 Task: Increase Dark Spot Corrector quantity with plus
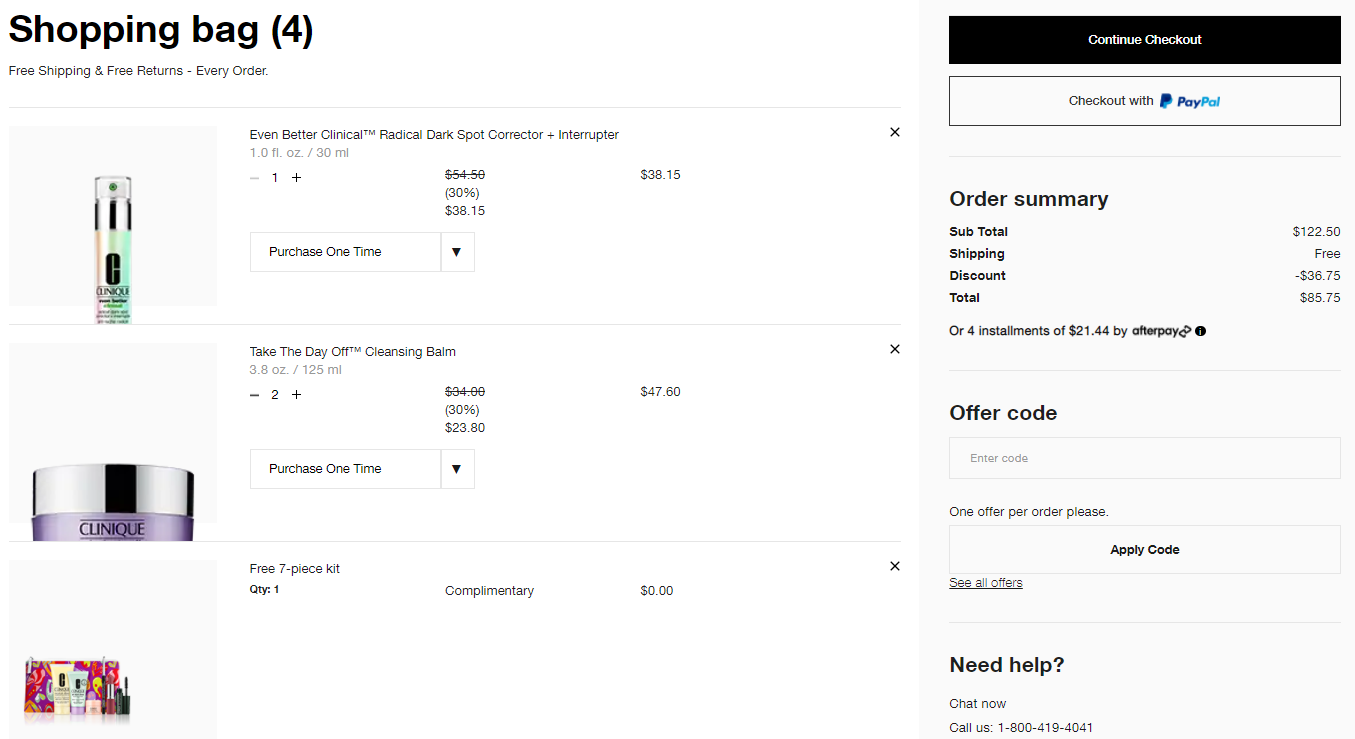(296, 178)
